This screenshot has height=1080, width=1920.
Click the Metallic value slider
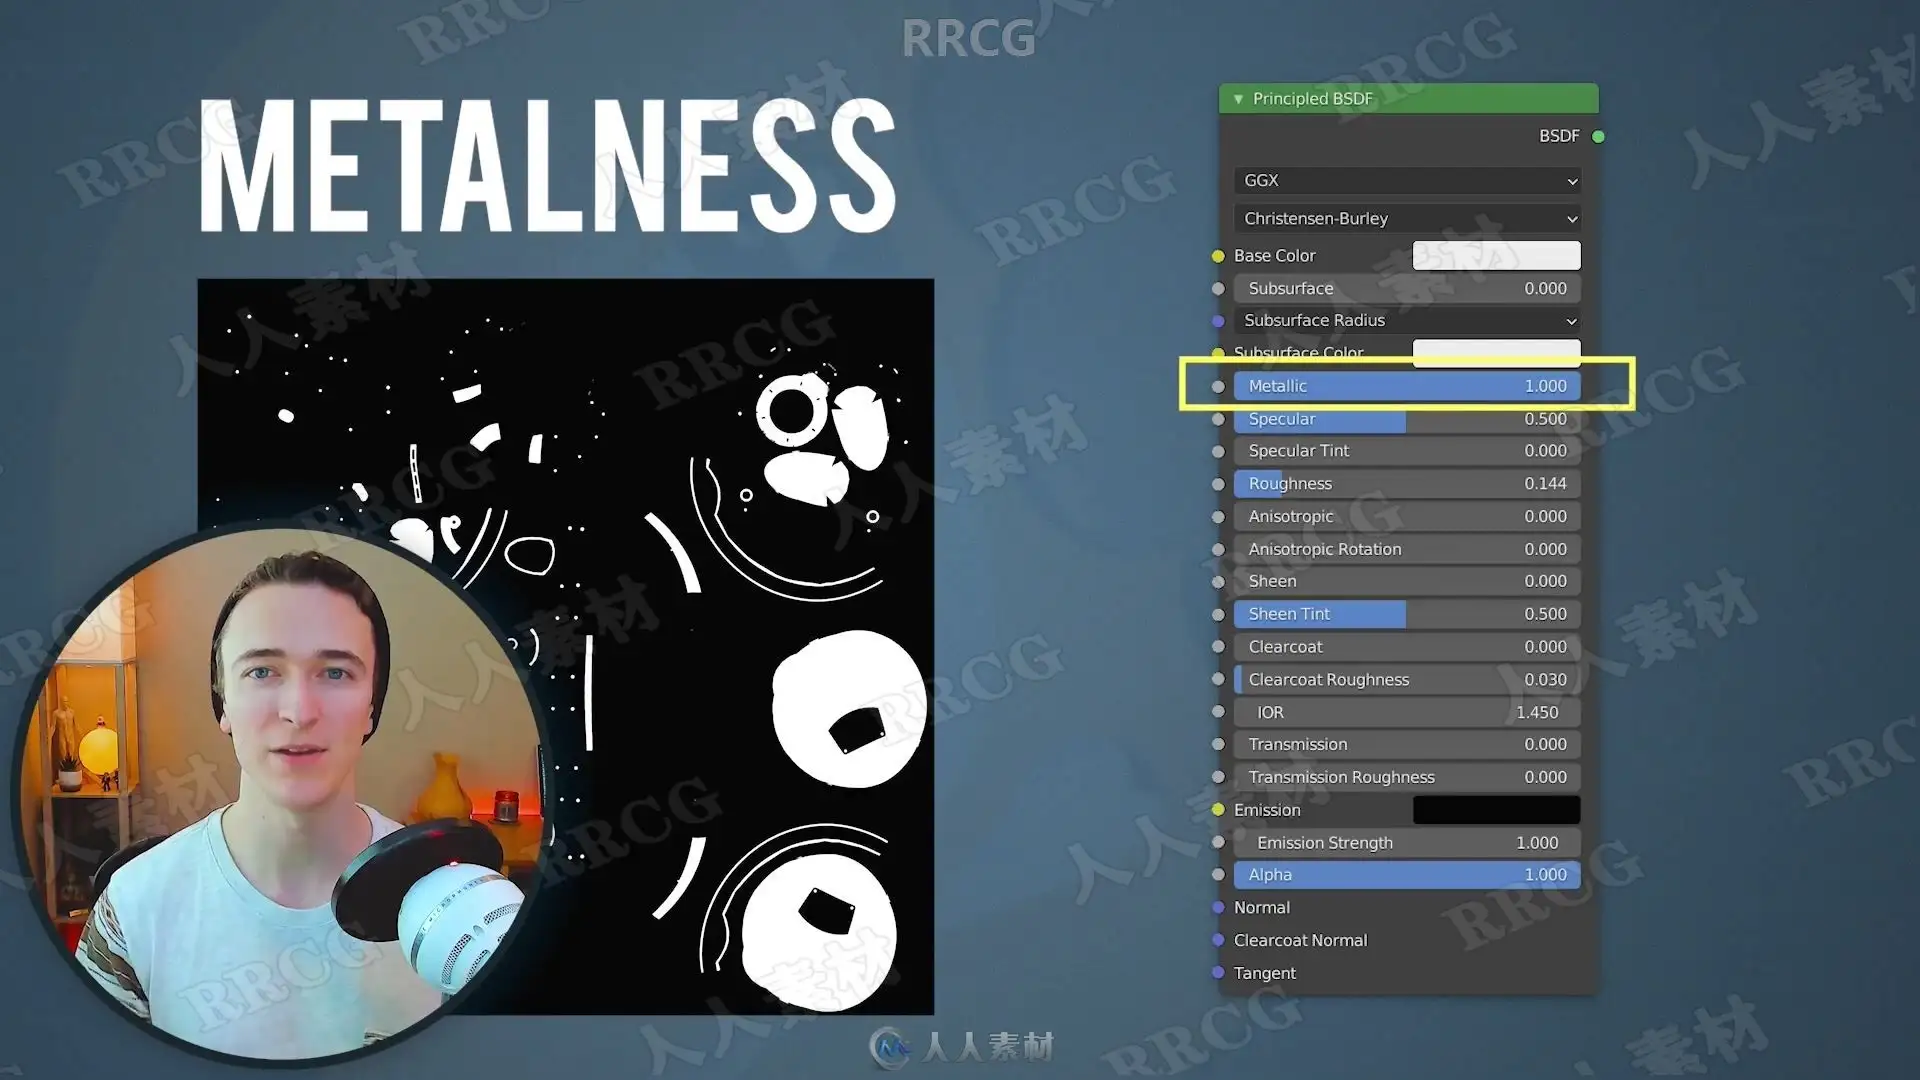coord(1407,386)
